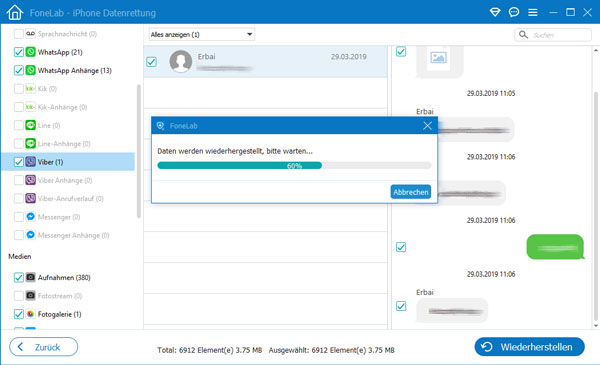Click the Line (0) icon
The width and height of the screenshot is (600, 365).
(x=31, y=125)
